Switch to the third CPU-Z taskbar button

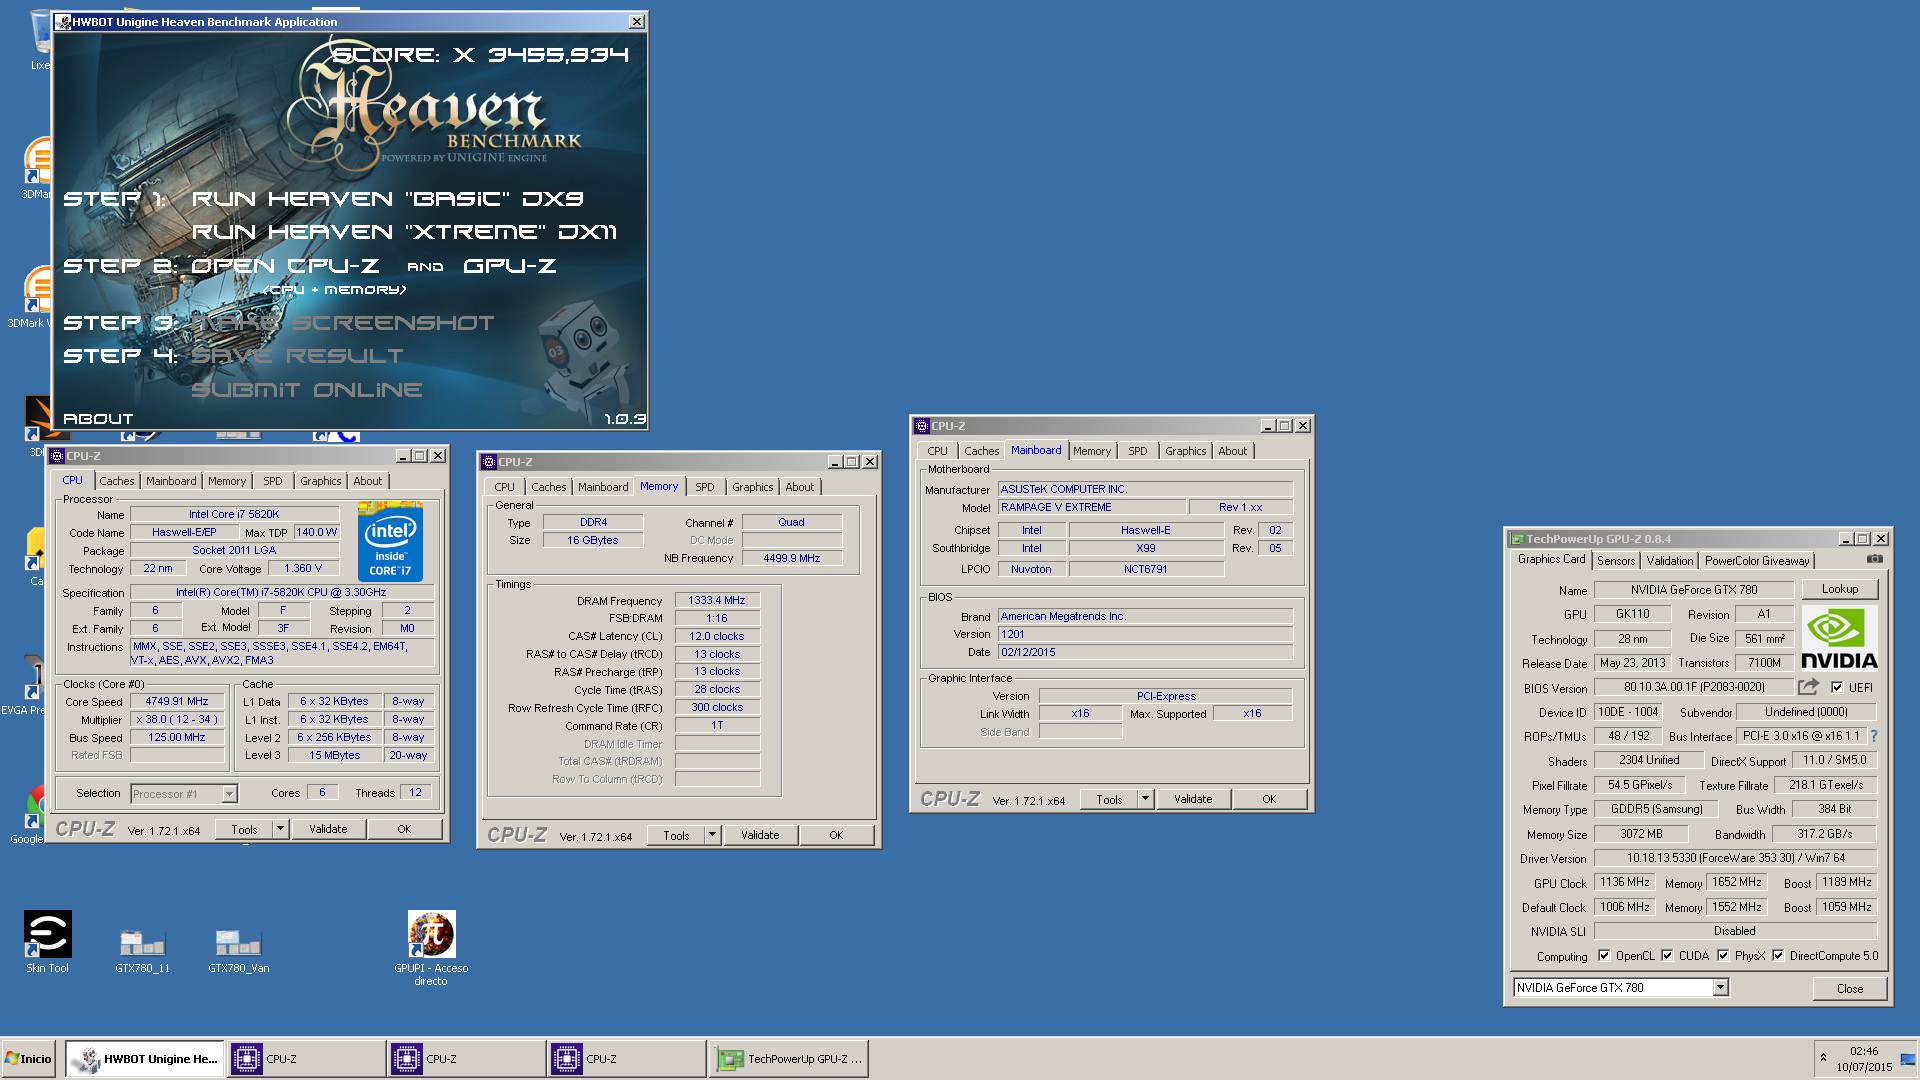click(x=626, y=1058)
